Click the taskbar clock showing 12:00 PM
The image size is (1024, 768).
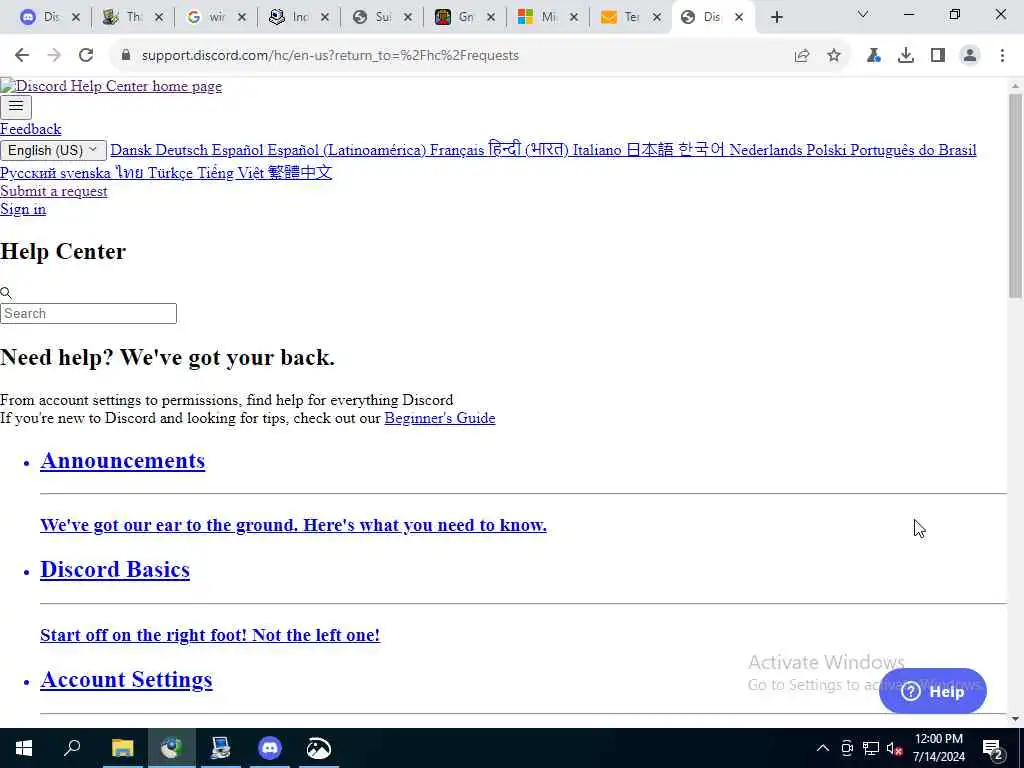click(938, 748)
